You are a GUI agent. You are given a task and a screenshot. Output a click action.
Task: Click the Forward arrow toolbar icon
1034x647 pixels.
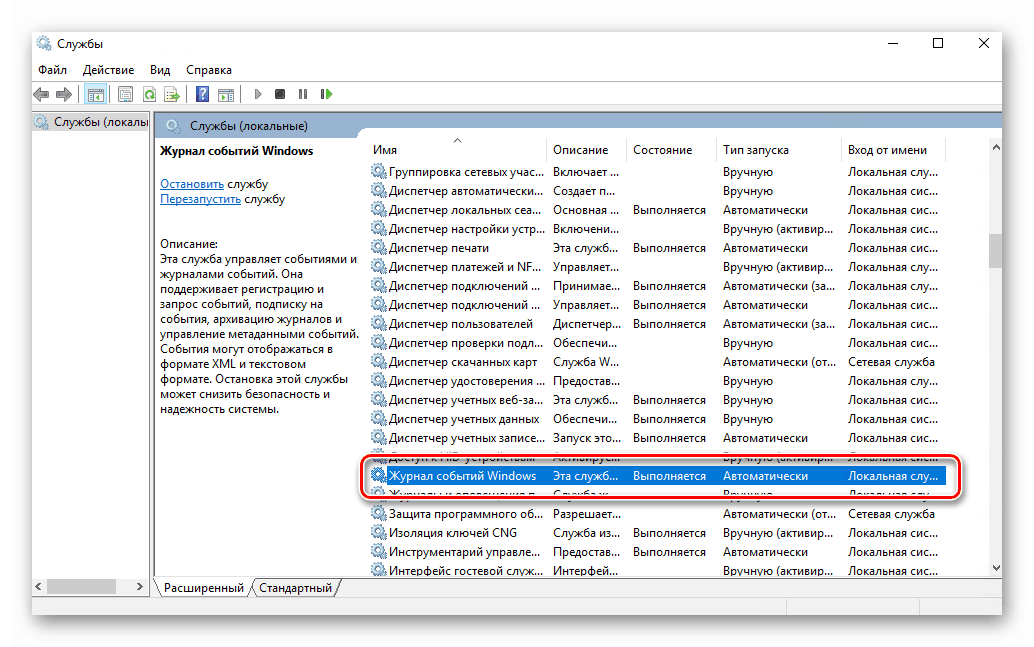(x=64, y=94)
